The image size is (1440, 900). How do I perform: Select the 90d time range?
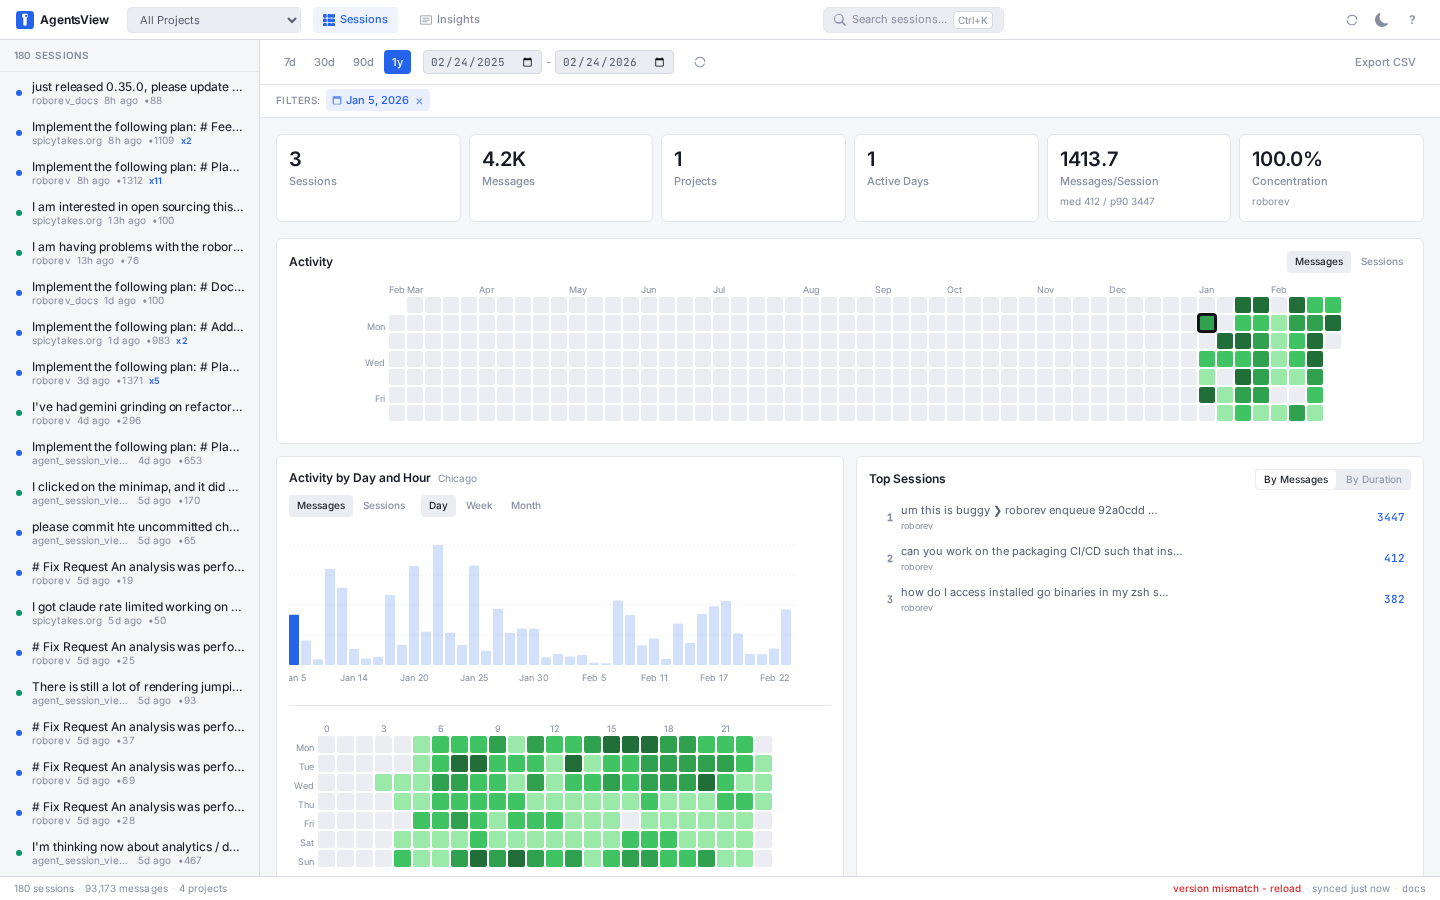coord(363,62)
